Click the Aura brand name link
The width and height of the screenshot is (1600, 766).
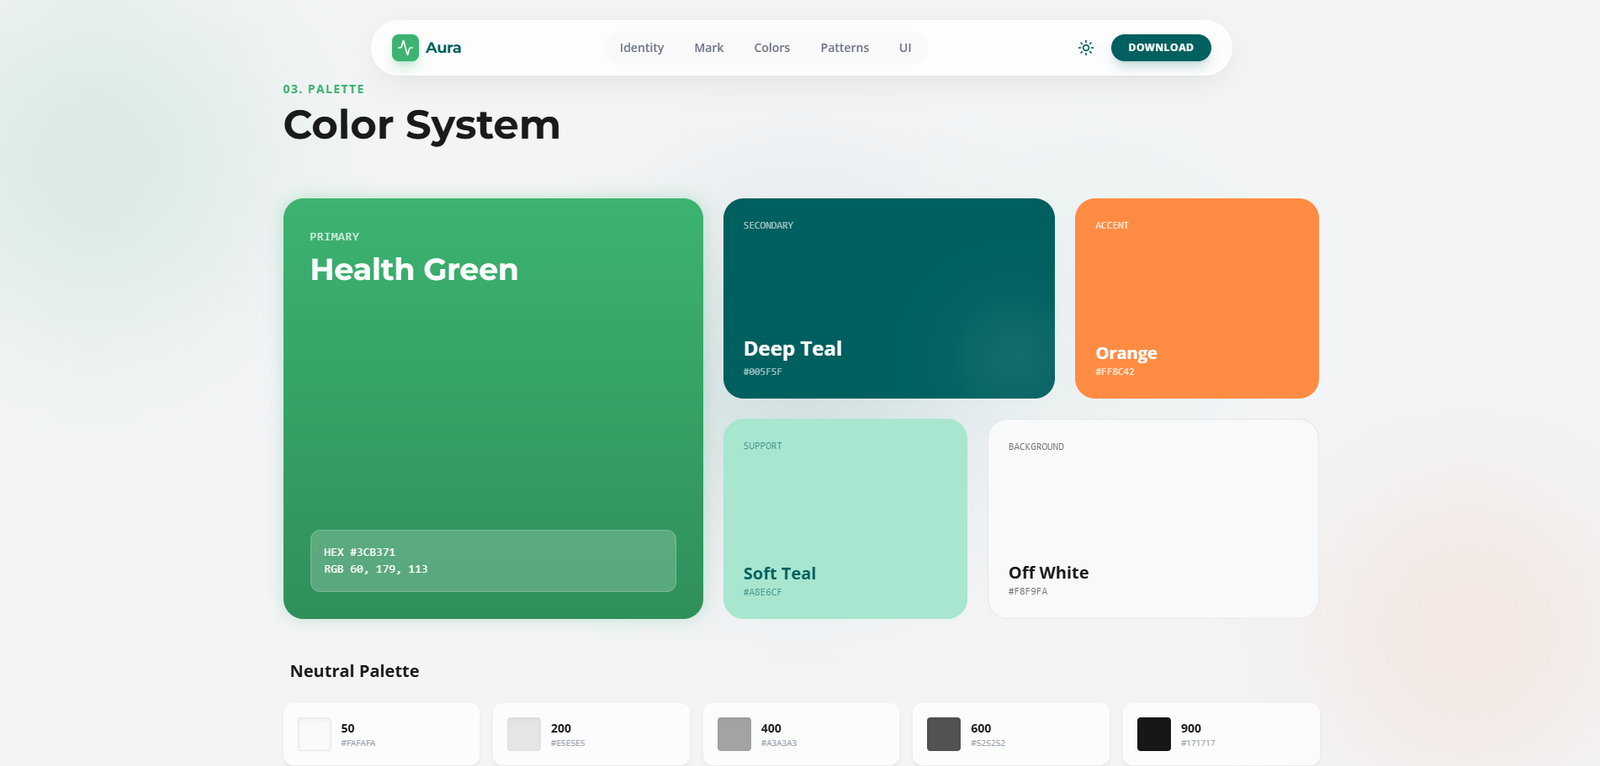[443, 48]
